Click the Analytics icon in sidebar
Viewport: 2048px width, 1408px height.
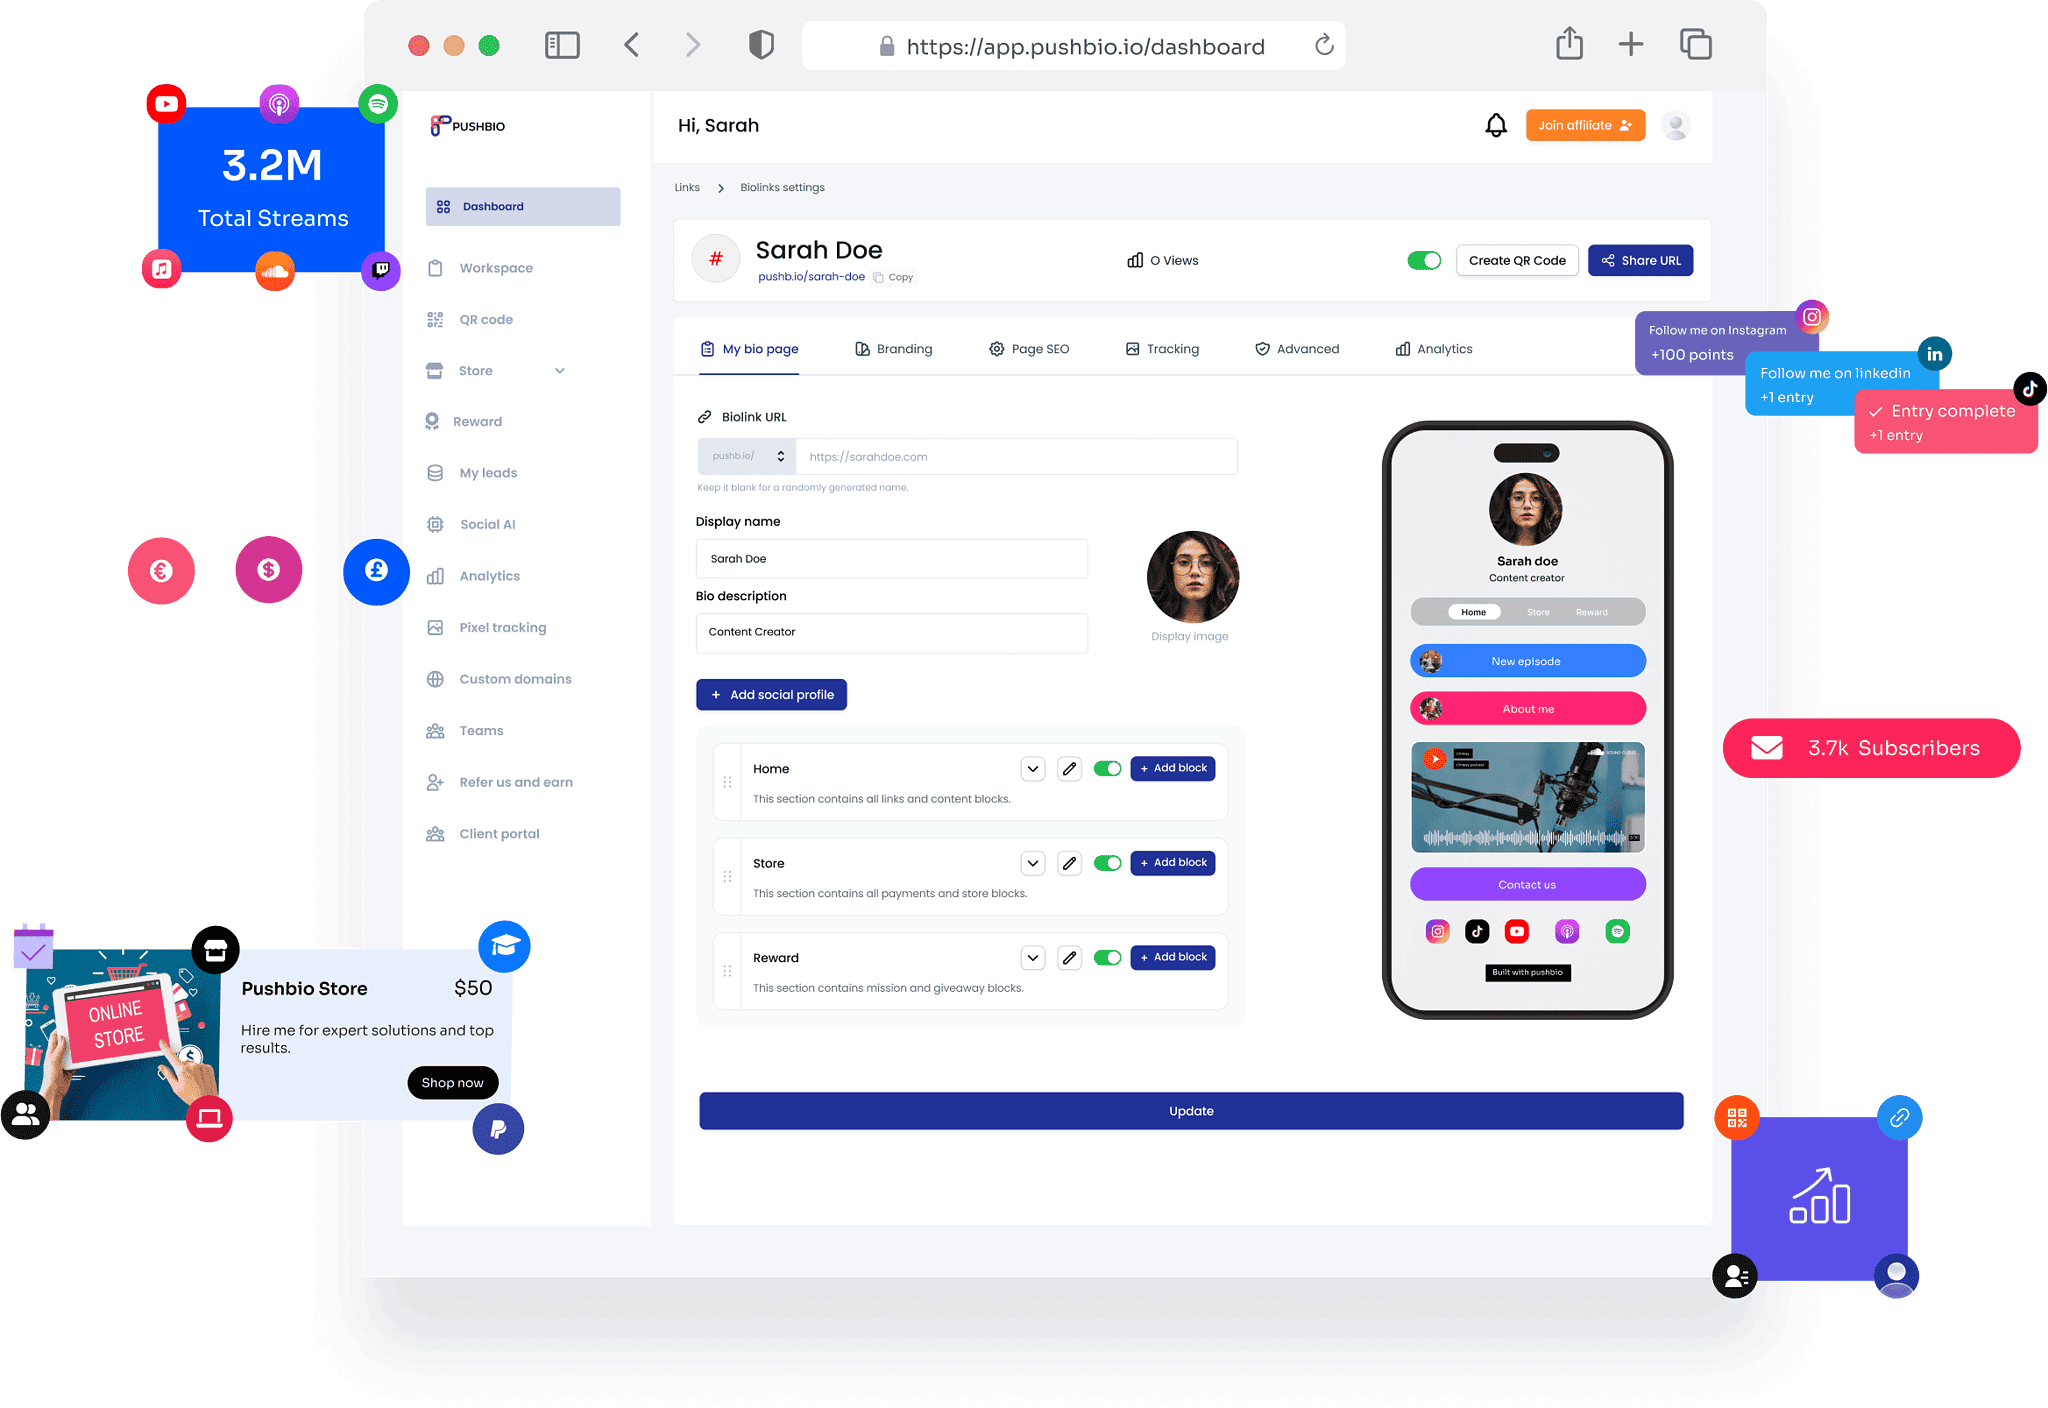[439, 576]
